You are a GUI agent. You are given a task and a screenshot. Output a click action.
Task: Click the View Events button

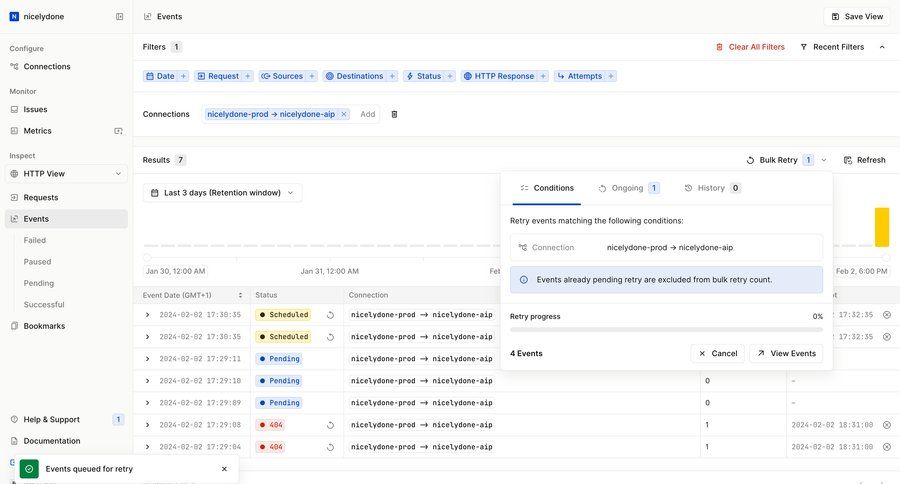(785, 353)
